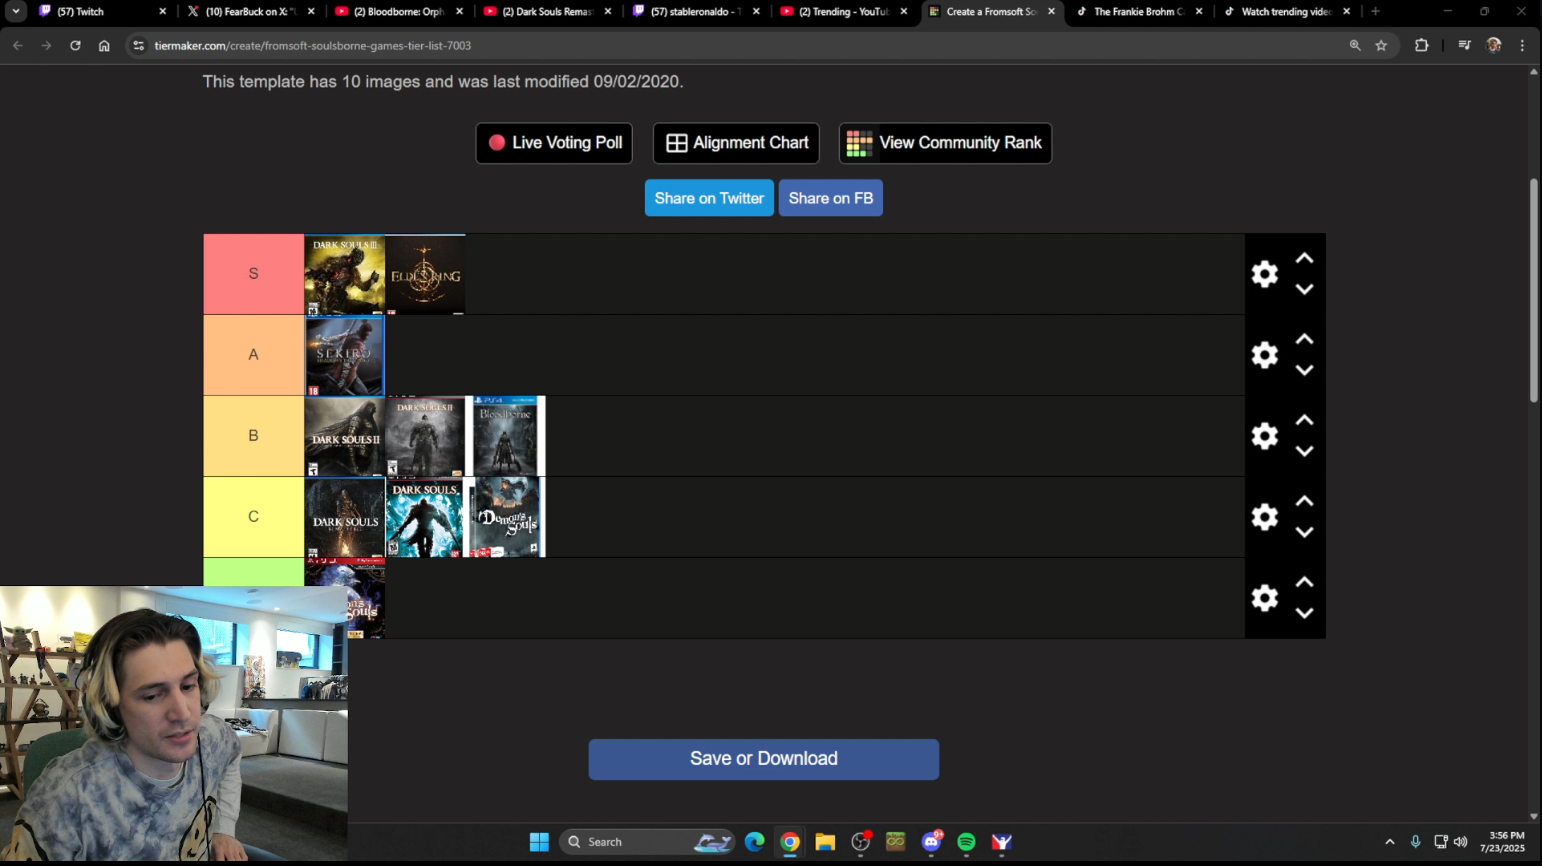The image size is (1542, 866).
Task: Open the Chrome profile avatar
Action: pyautogui.click(x=1494, y=46)
